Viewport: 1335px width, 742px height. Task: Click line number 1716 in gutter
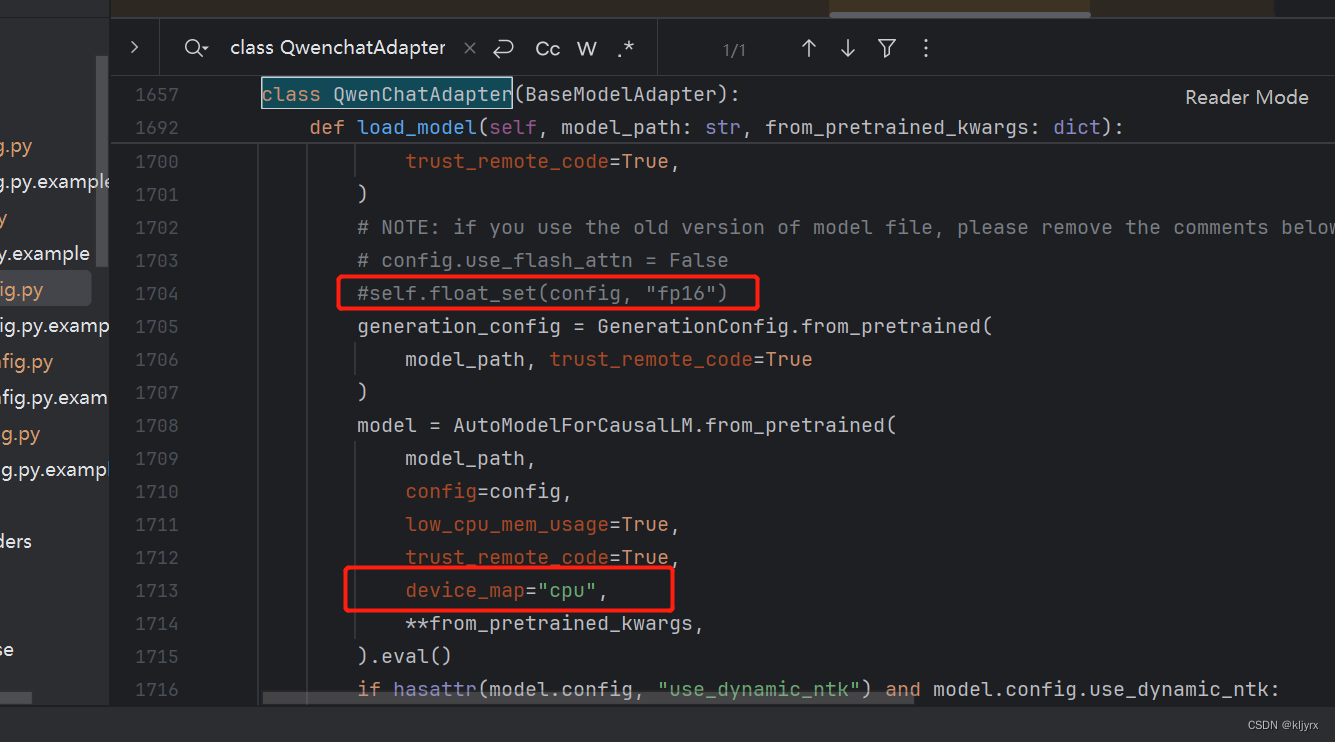157,689
